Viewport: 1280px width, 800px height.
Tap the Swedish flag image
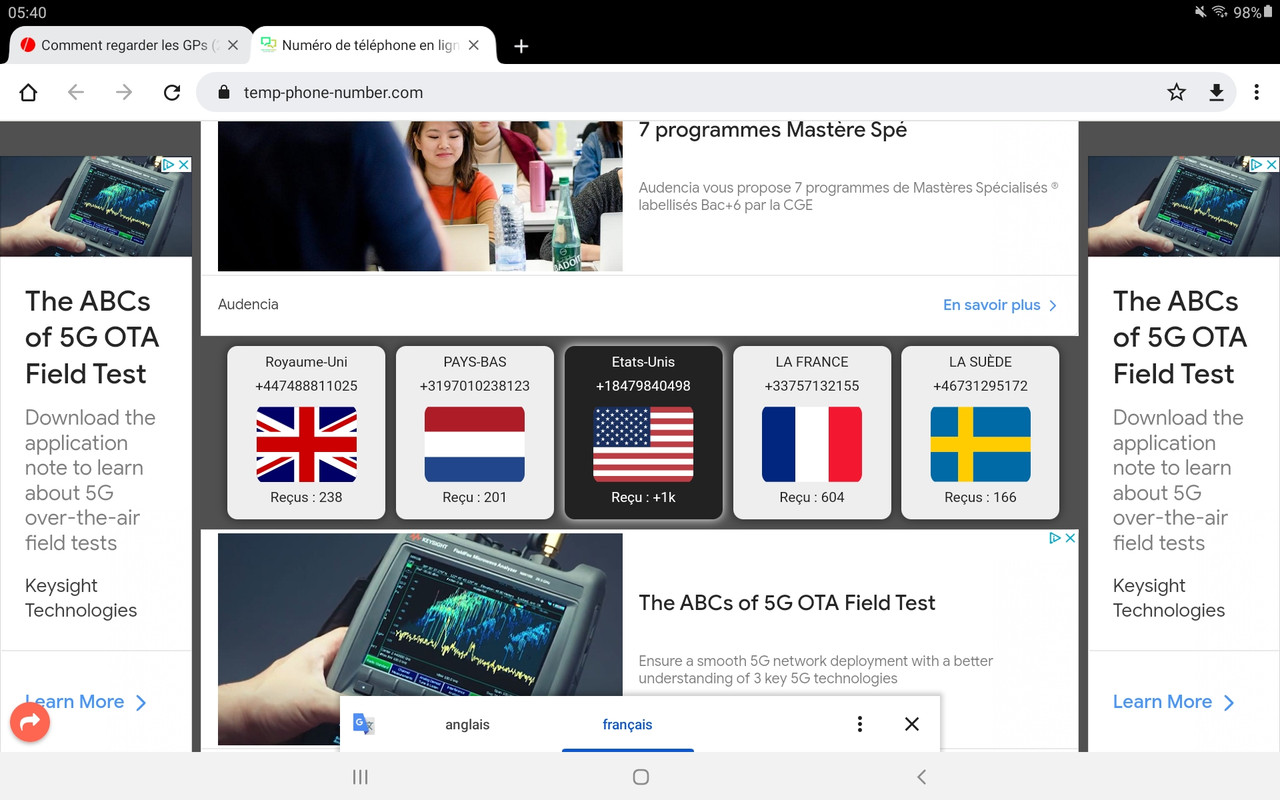point(980,444)
